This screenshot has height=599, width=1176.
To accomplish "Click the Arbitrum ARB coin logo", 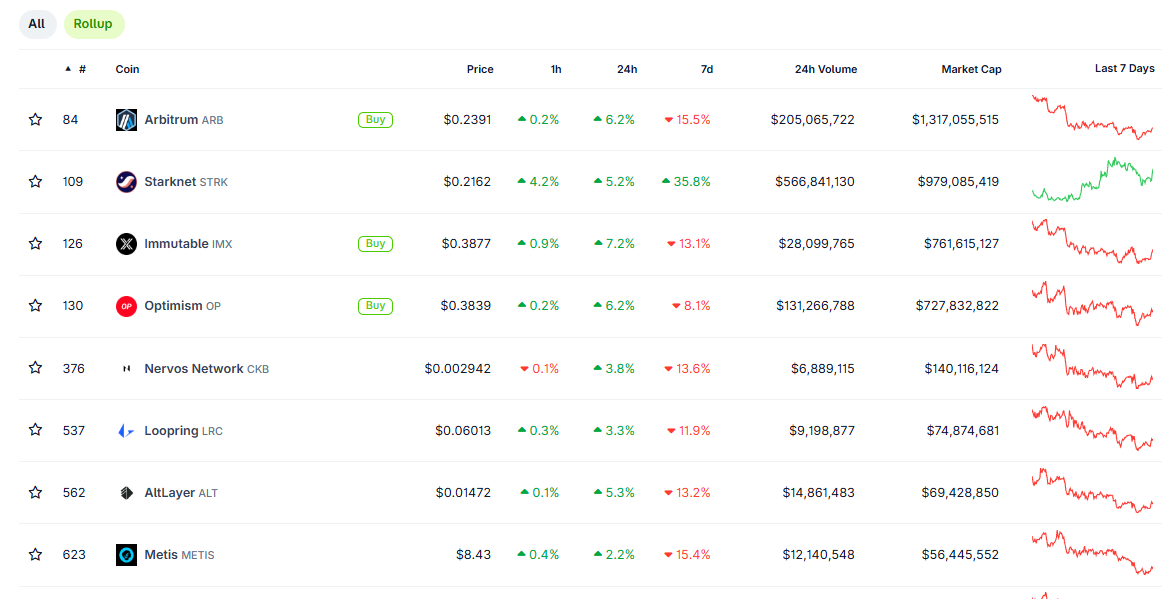I will pyautogui.click(x=126, y=119).
